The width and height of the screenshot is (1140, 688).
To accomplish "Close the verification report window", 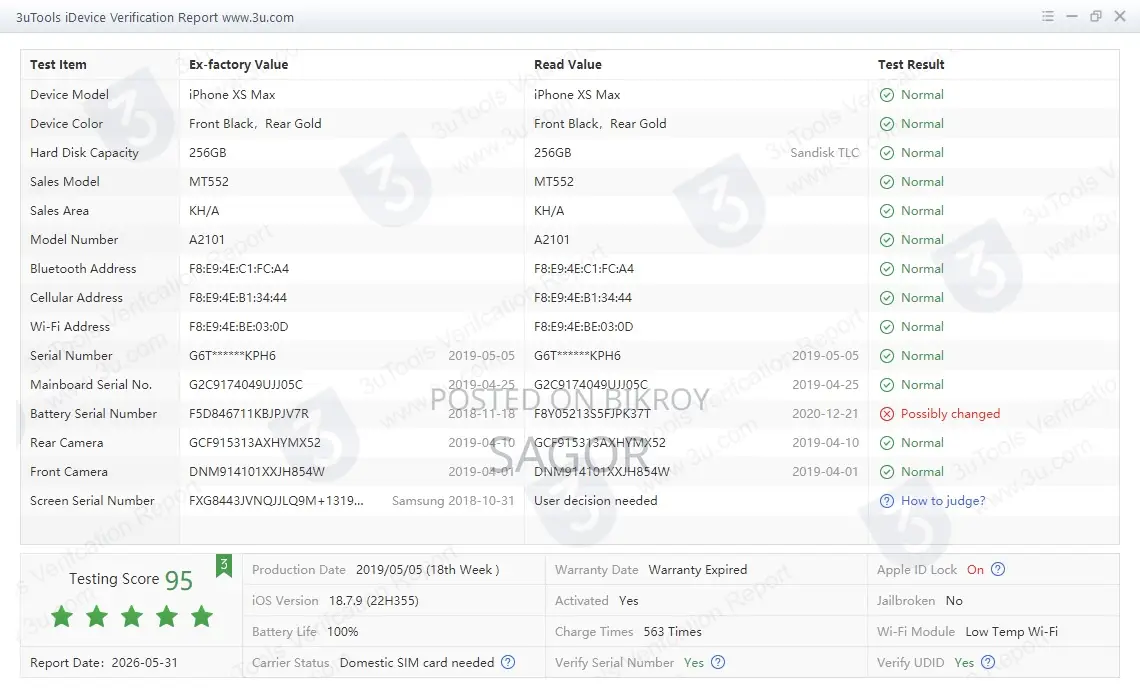I will click(1120, 16).
